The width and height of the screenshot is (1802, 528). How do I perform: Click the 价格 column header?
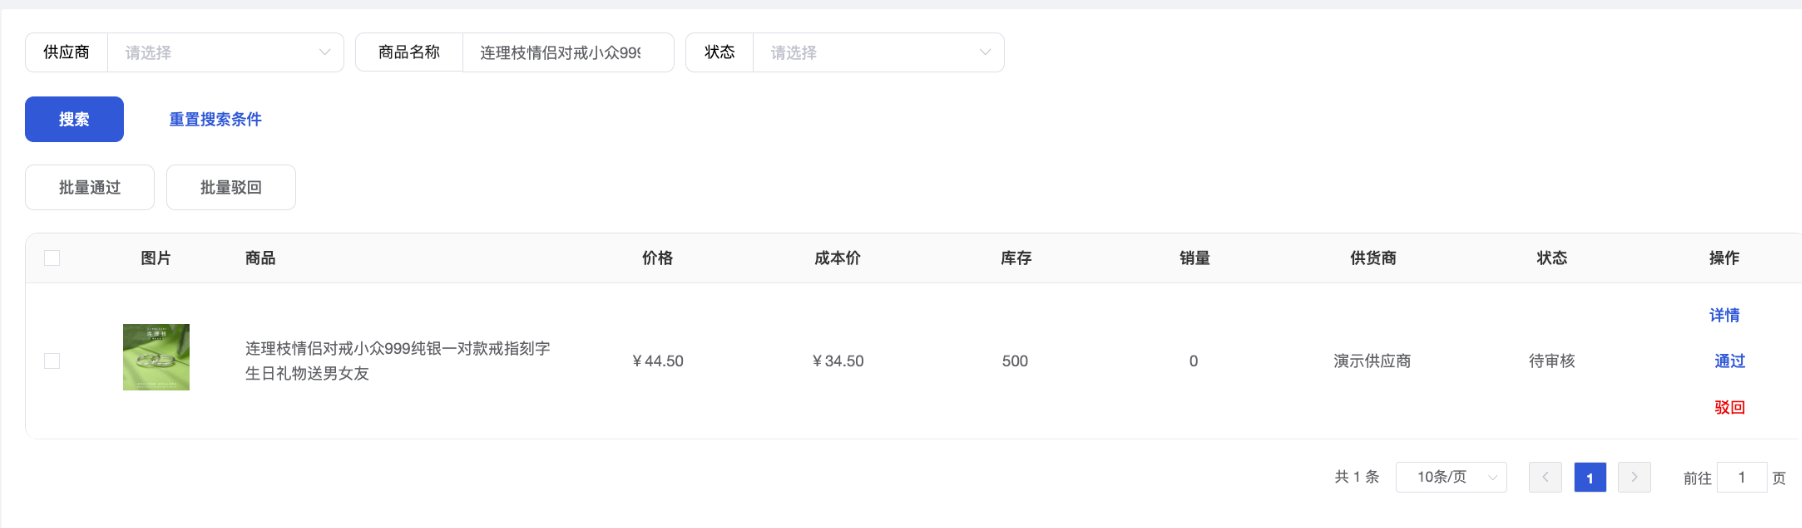657,258
